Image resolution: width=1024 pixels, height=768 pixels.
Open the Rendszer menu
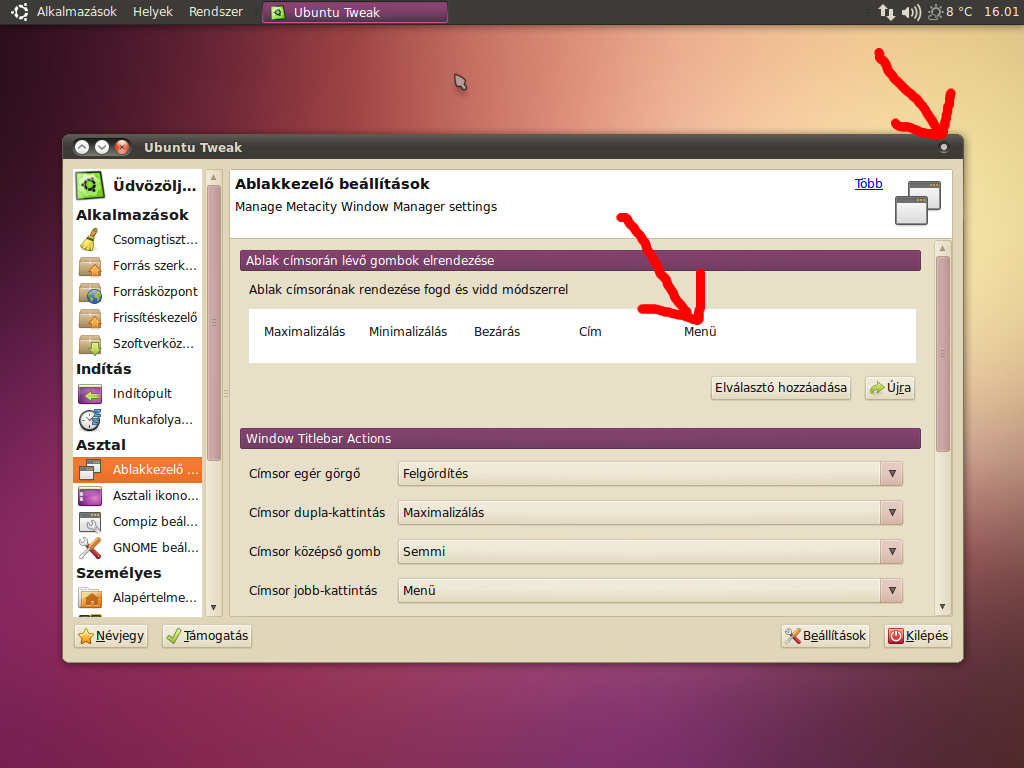coord(215,12)
